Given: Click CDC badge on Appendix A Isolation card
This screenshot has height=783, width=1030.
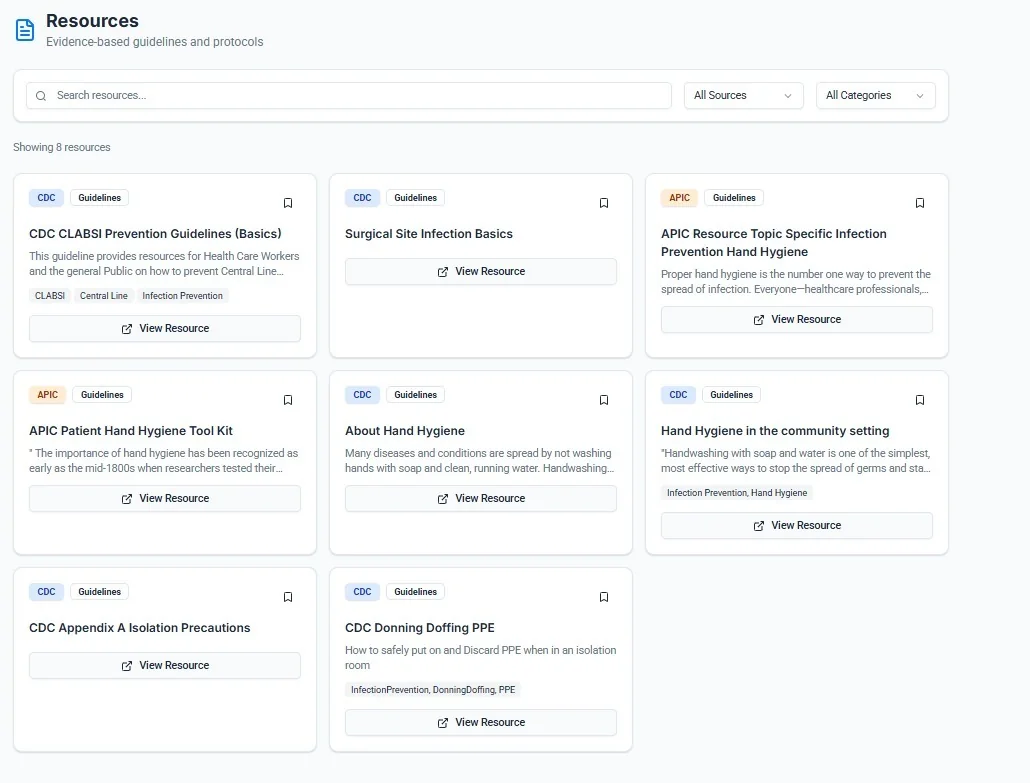Looking at the screenshot, I should pos(47,592).
